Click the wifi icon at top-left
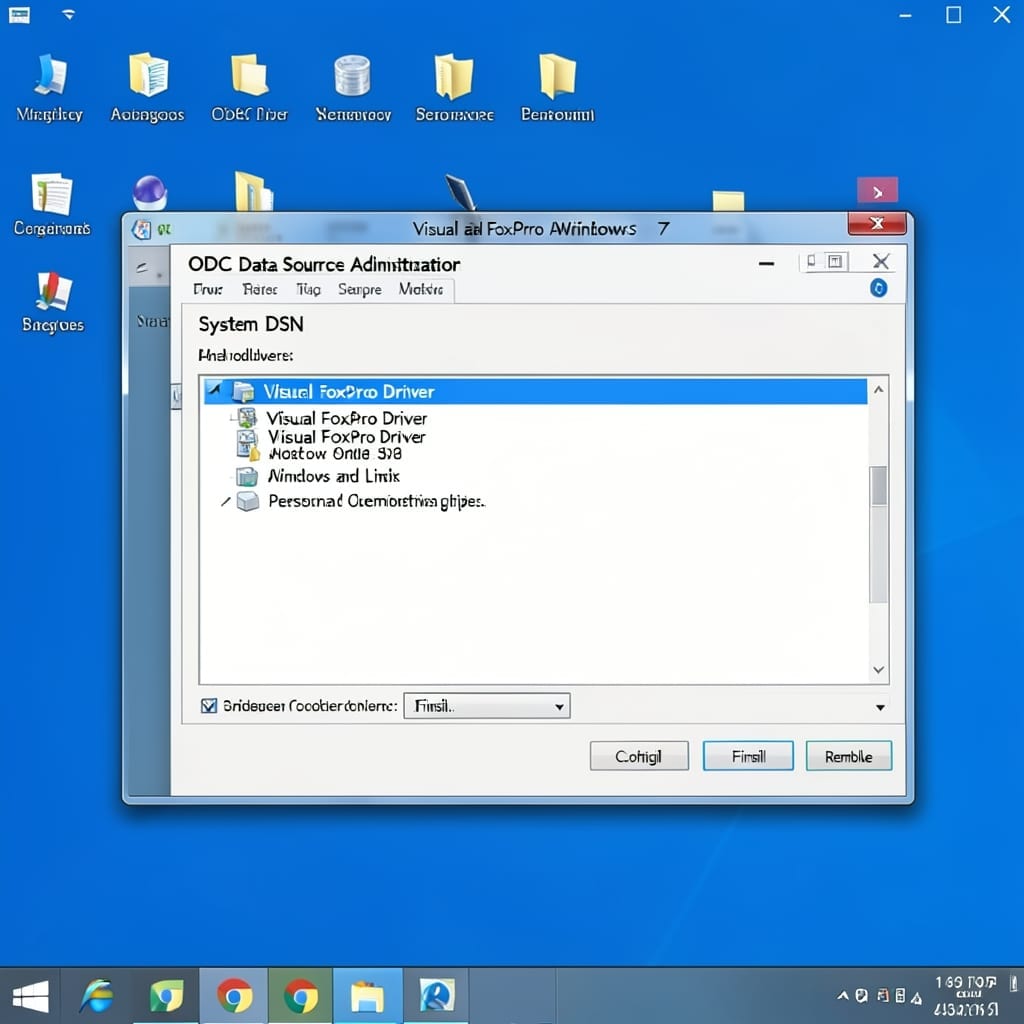This screenshot has height=1024, width=1024. tap(69, 14)
